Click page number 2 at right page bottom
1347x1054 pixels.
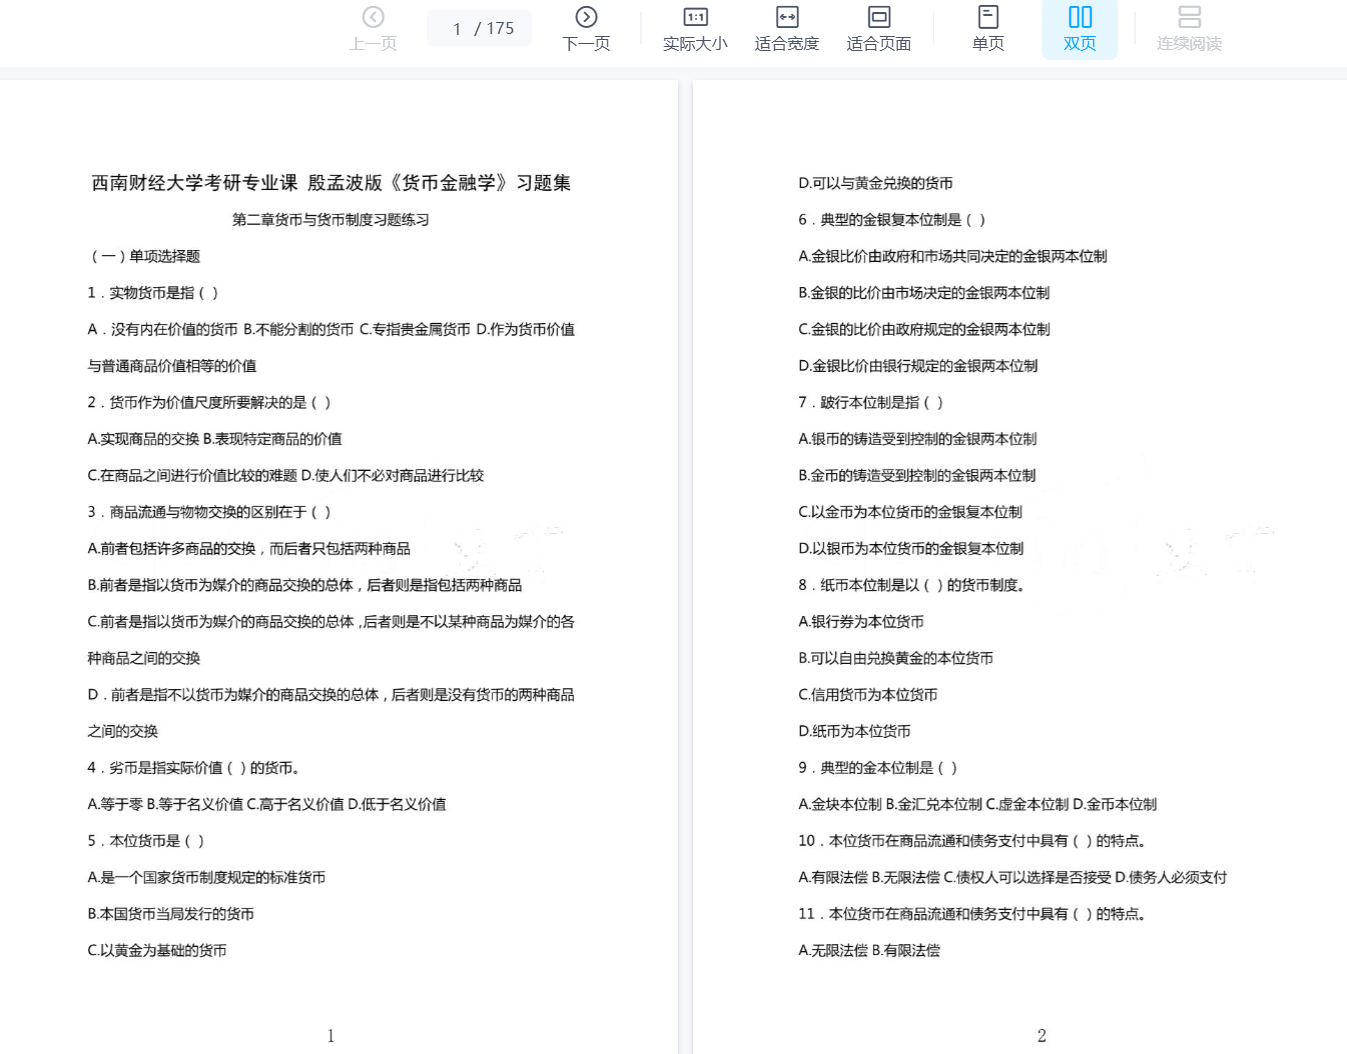[1042, 1036]
